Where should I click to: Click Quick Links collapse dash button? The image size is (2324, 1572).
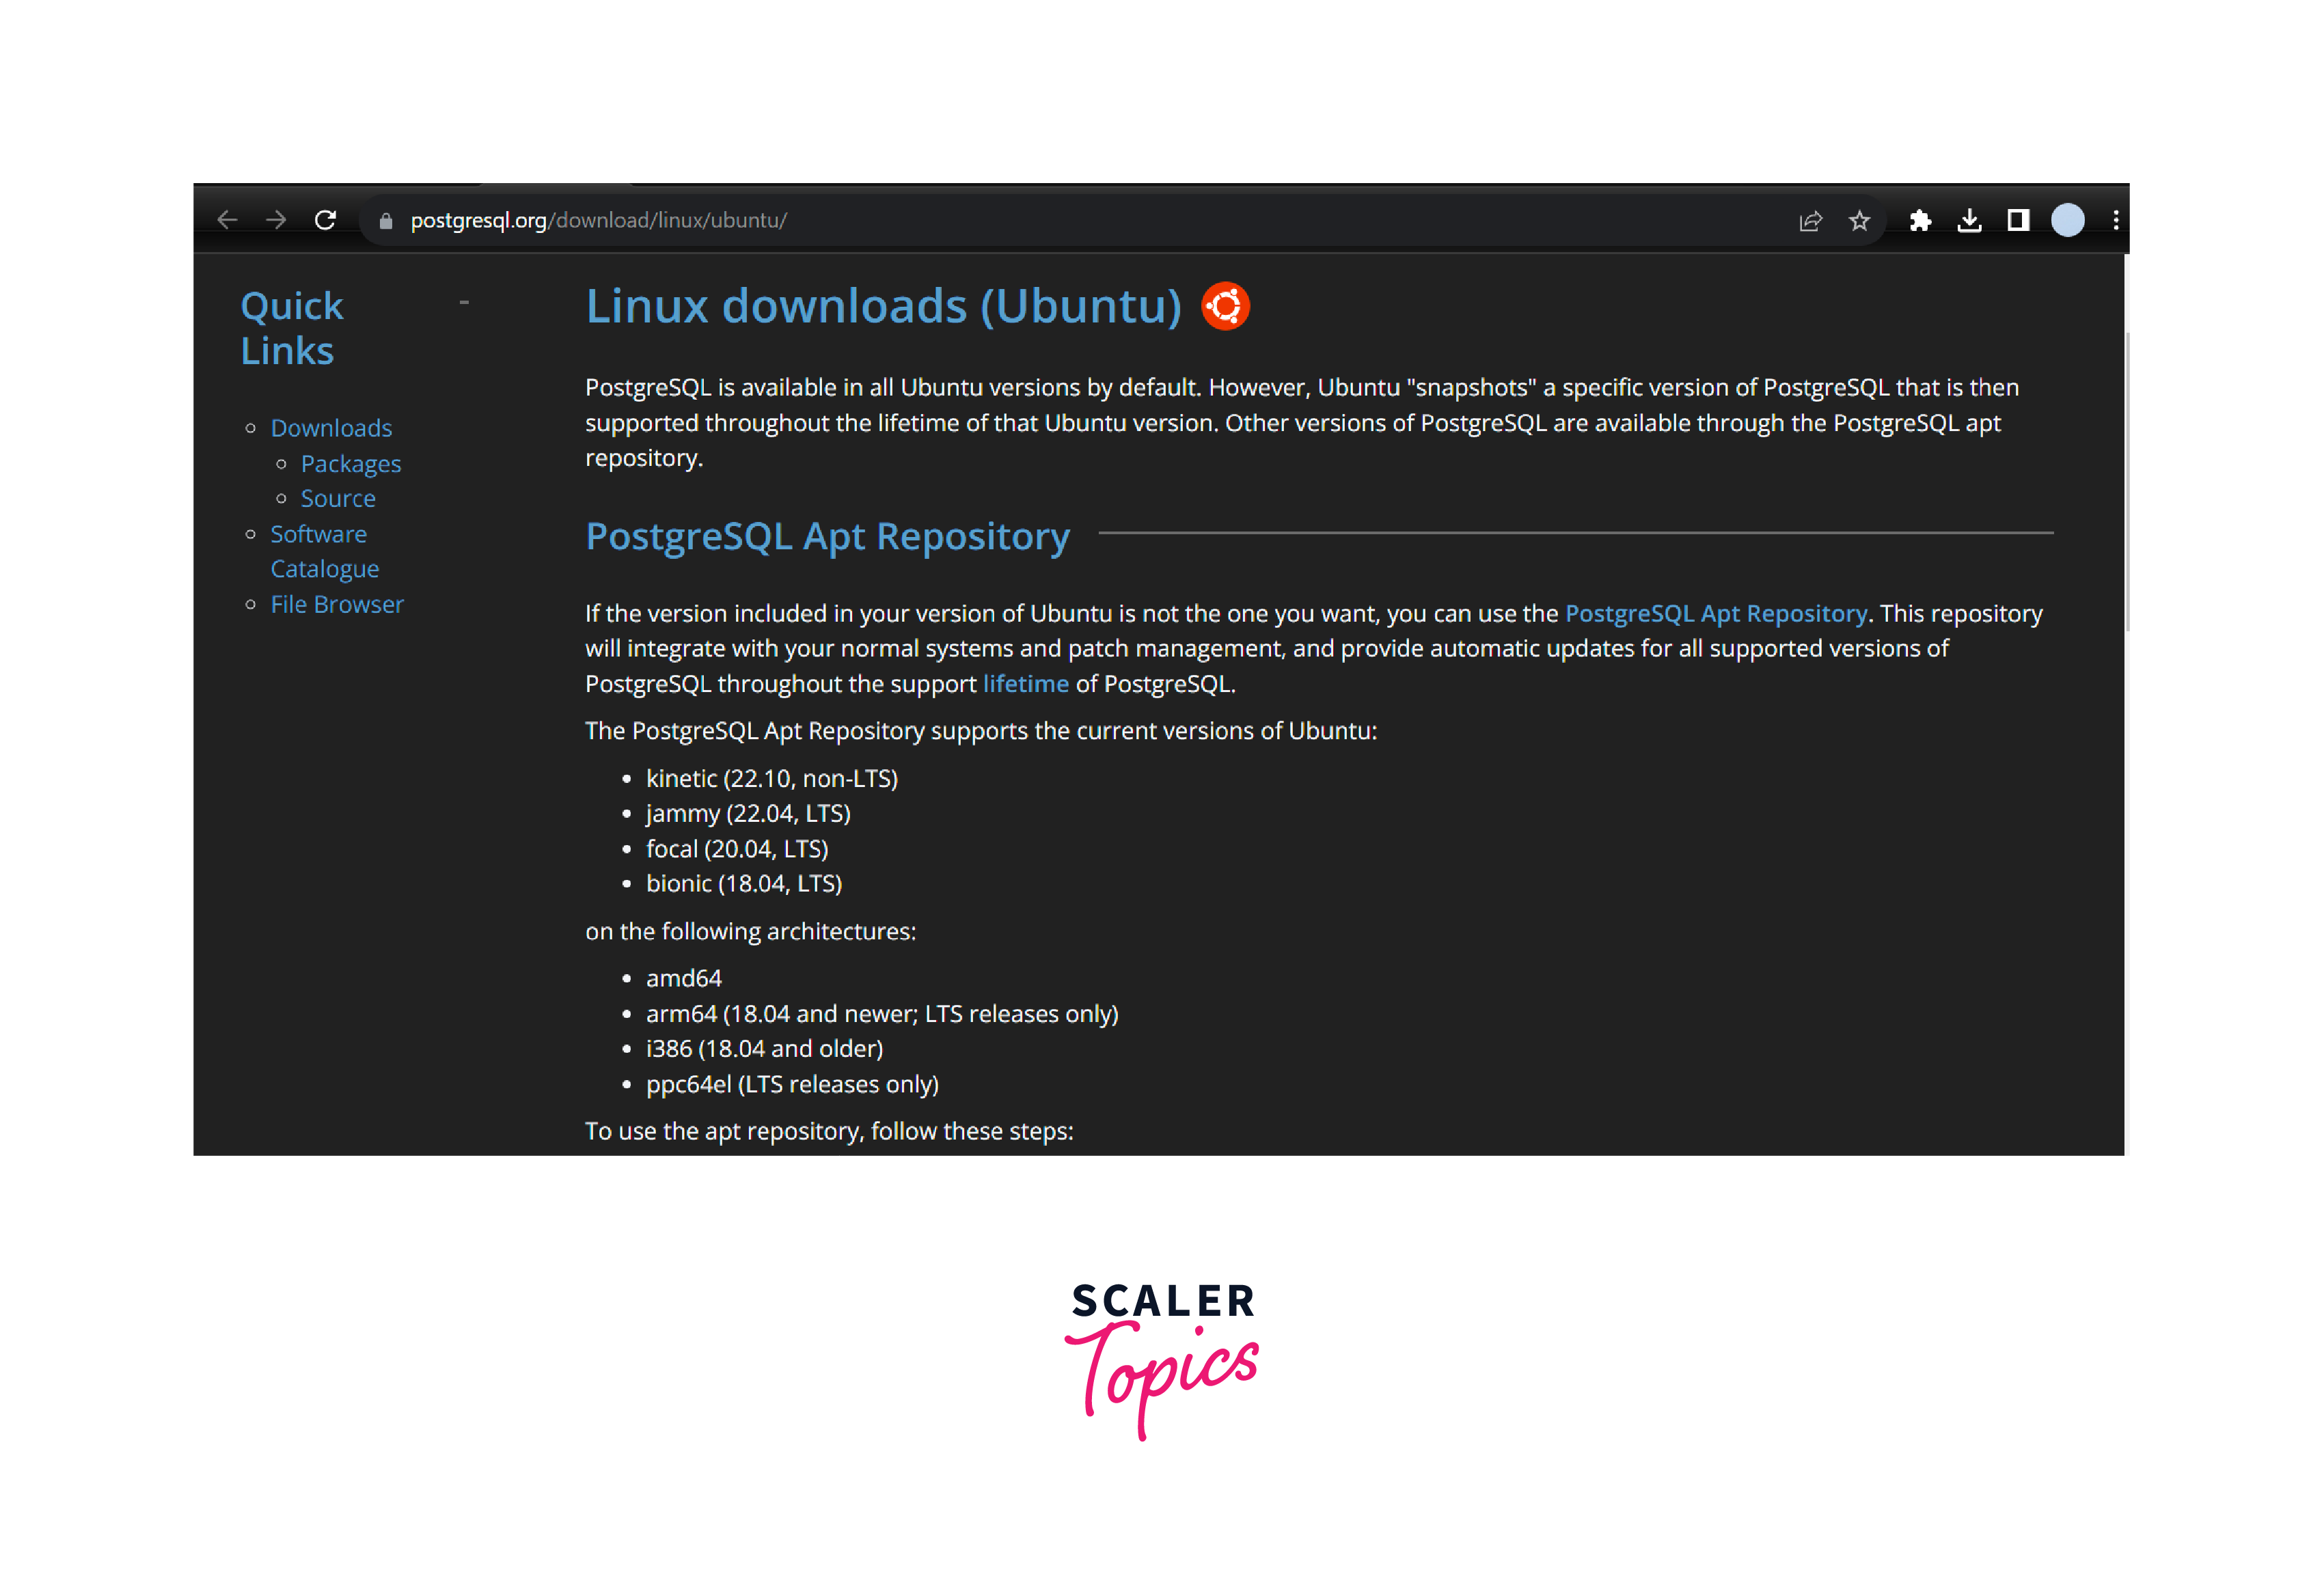click(468, 303)
